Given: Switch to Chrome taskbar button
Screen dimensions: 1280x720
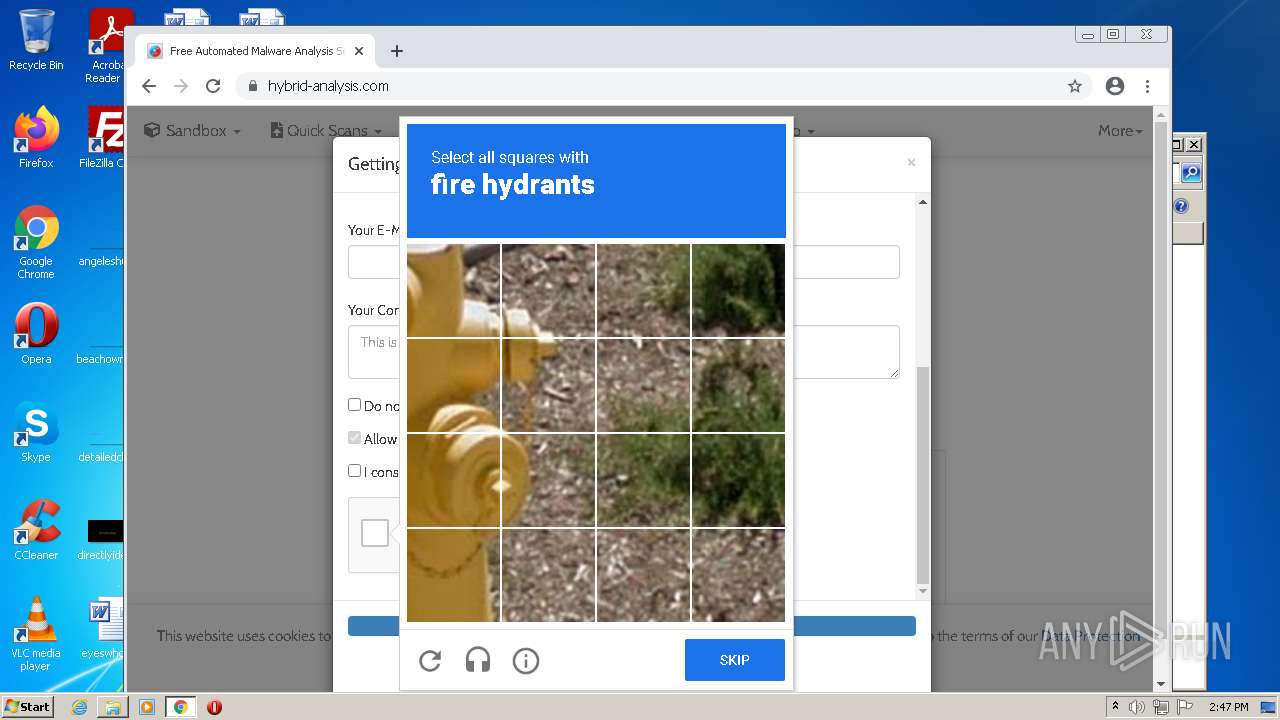Looking at the screenshot, I should coord(180,706).
